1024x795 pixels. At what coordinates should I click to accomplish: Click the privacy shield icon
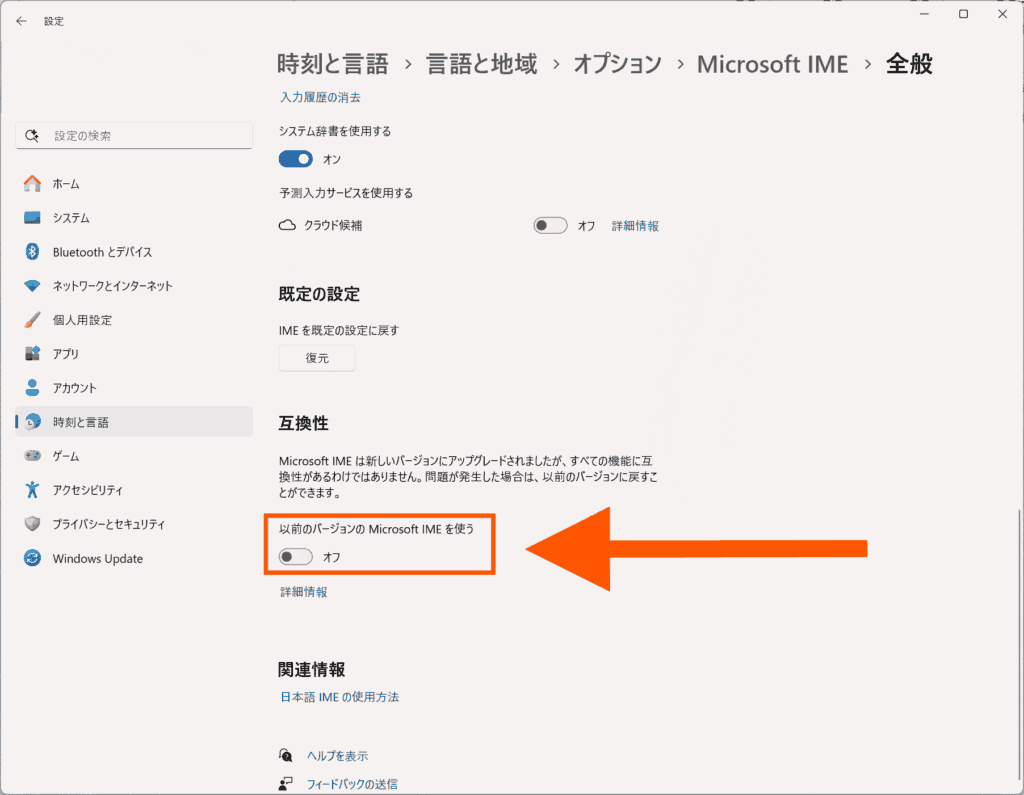pos(32,524)
